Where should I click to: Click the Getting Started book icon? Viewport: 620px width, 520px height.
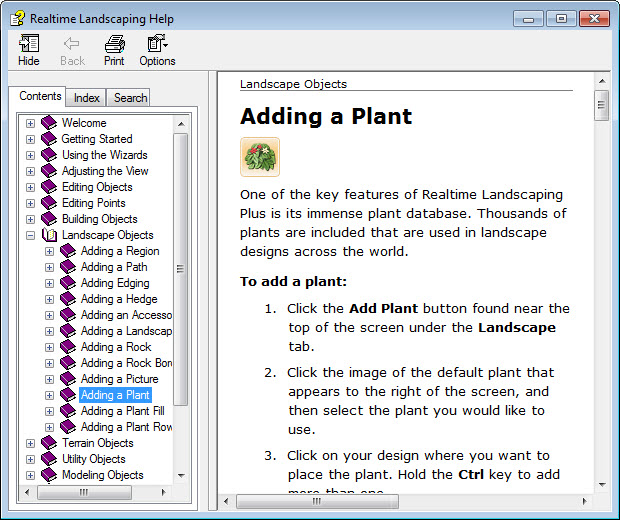coord(49,139)
